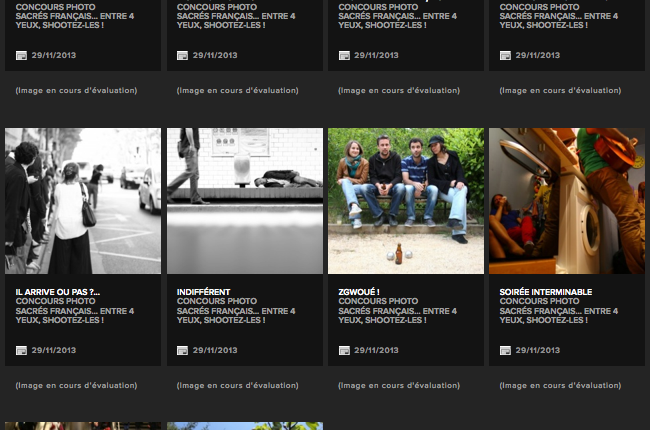Open the 'INDIFFÉRENT' title link
The height and width of the screenshot is (430, 650).
(204, 292)
